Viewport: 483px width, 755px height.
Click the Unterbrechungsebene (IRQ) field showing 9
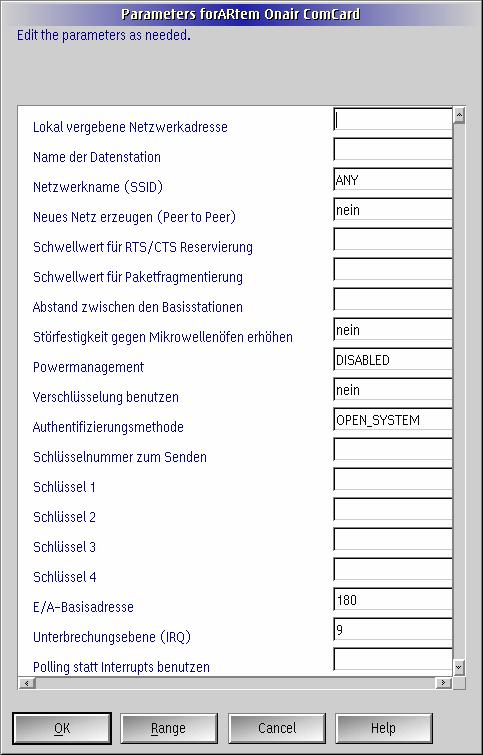point(393,630)
